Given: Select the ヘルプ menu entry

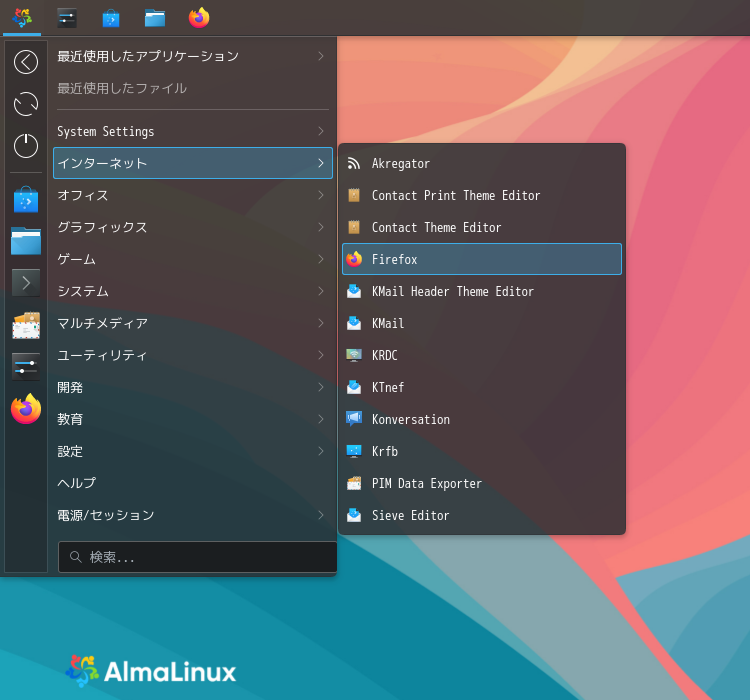Looking at the screenshot, I should [193, 483].
